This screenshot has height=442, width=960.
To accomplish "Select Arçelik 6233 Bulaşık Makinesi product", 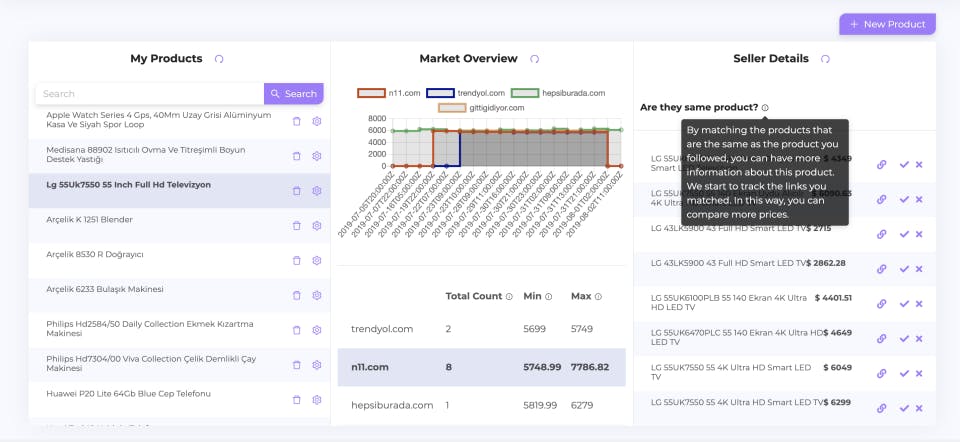I will click(x=179, y=295).
